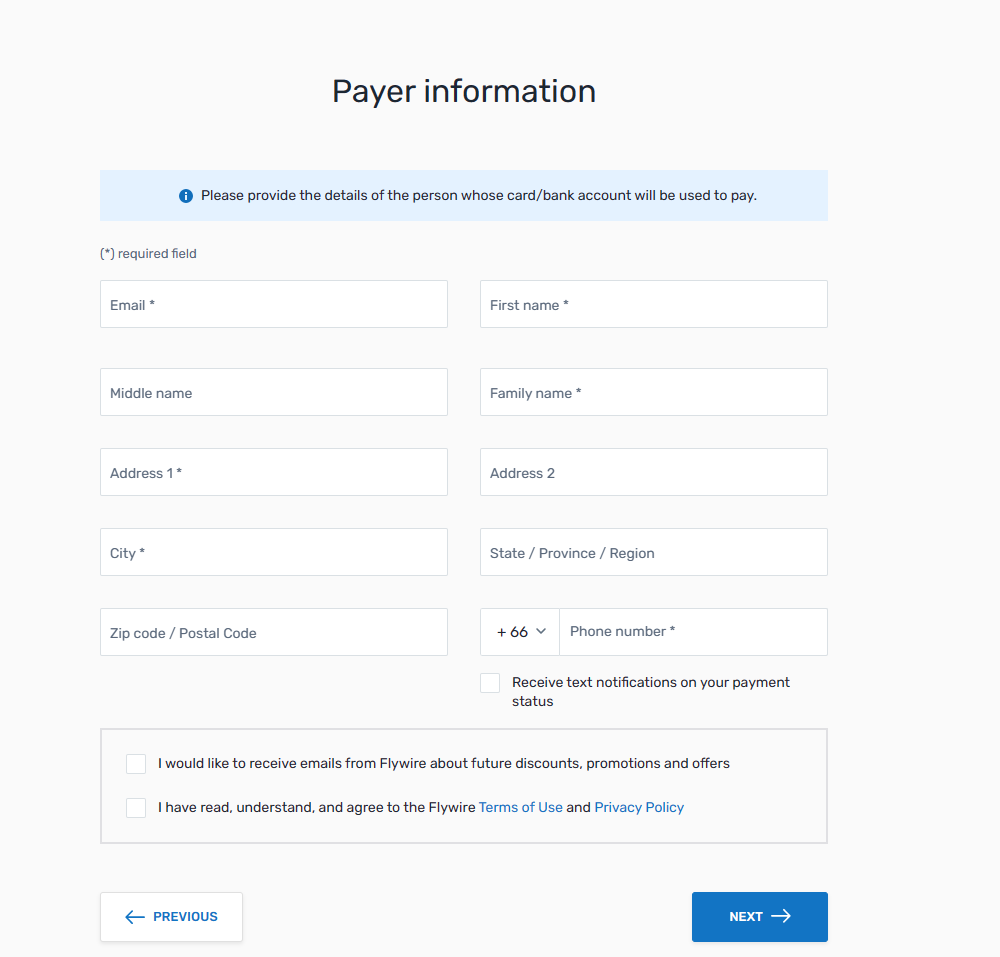This screenshot has height=957, width=1000.
Task: Tick the agree to Terms checkbox
Action: (136, 808)
